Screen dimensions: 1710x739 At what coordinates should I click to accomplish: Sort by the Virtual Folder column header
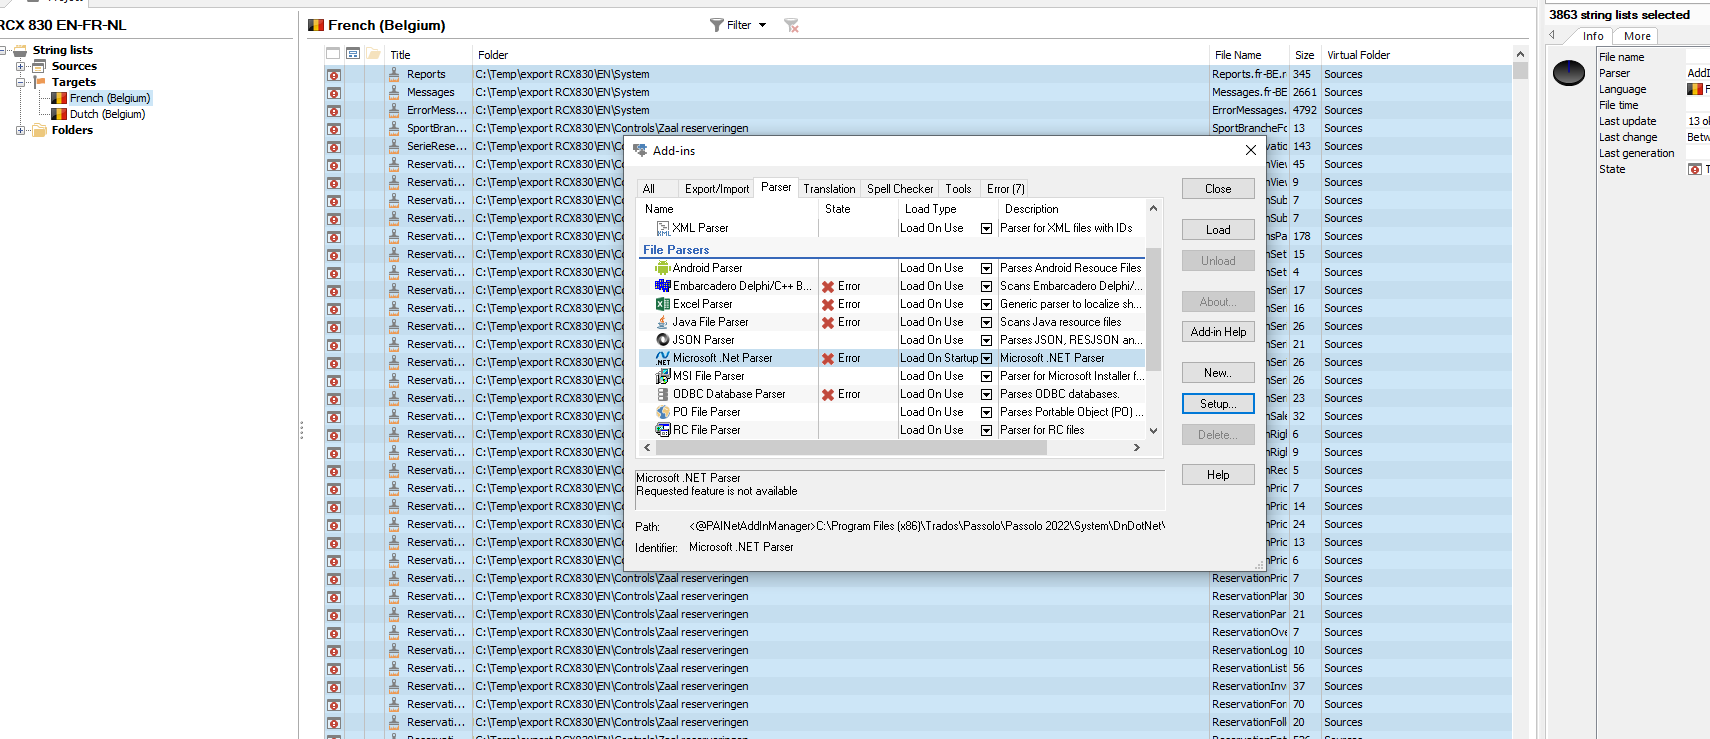(x=1358, y=55)
